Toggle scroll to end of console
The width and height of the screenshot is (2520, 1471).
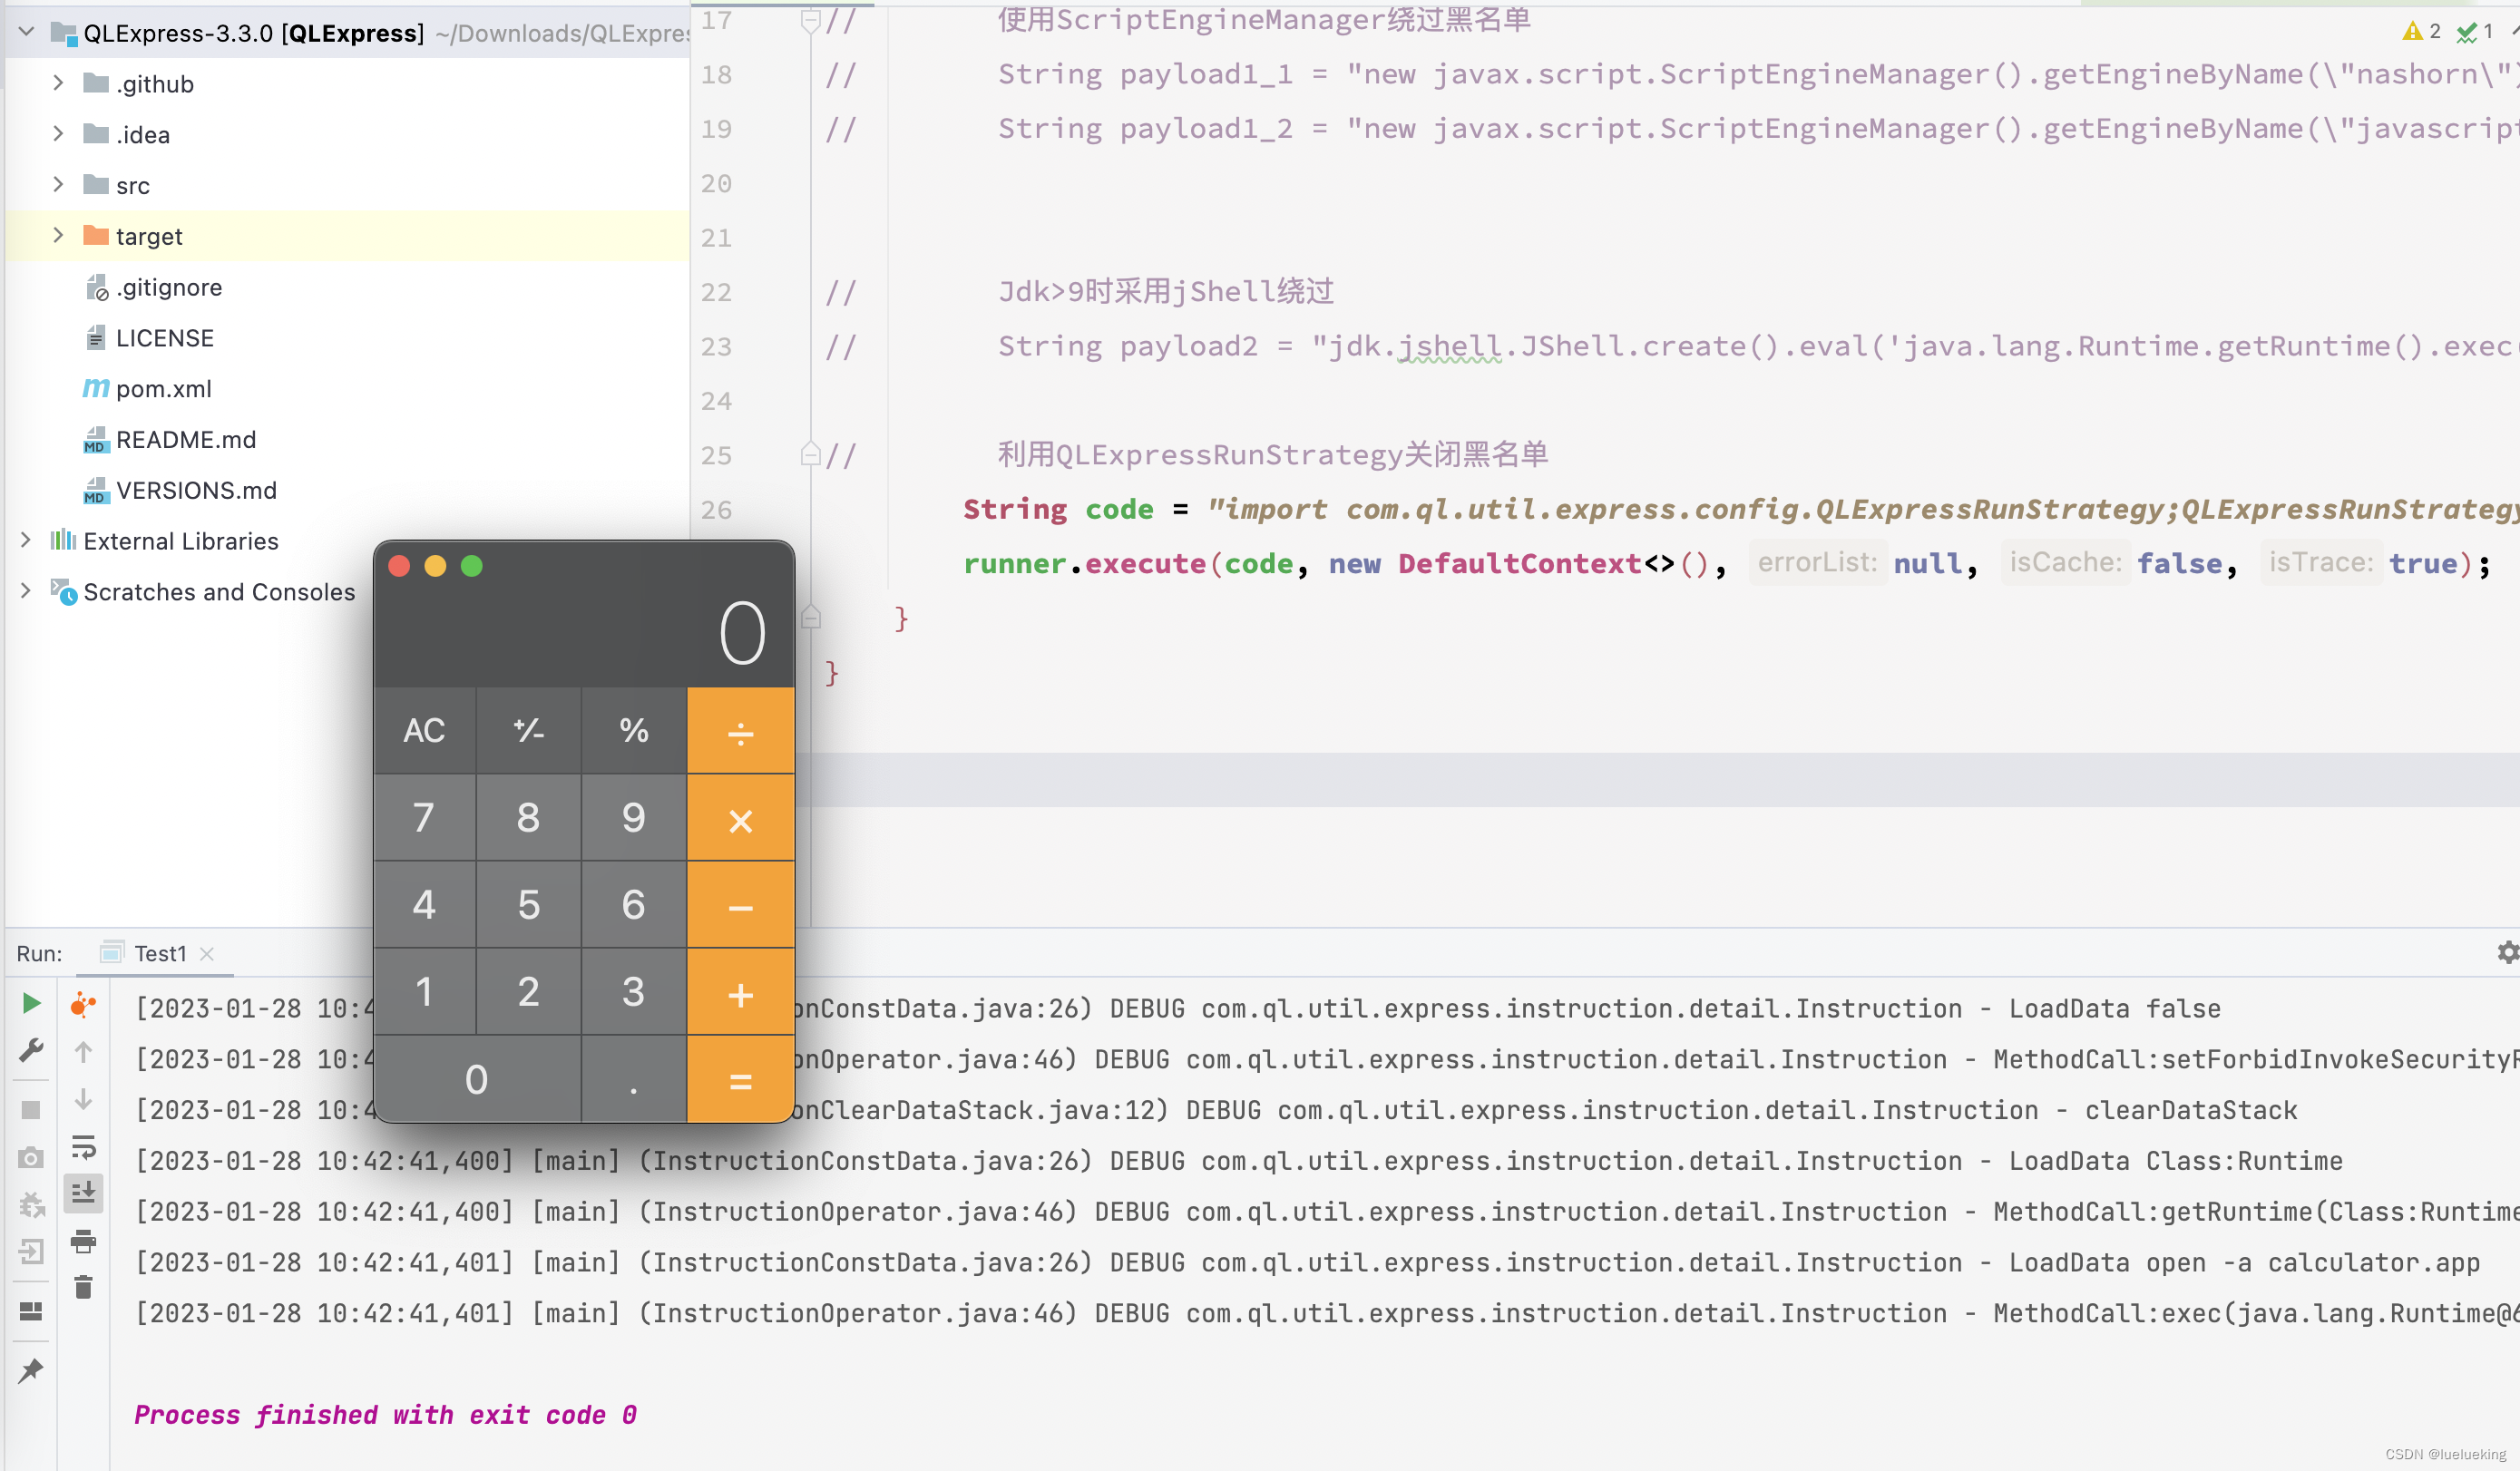[x=84, y=1193]
